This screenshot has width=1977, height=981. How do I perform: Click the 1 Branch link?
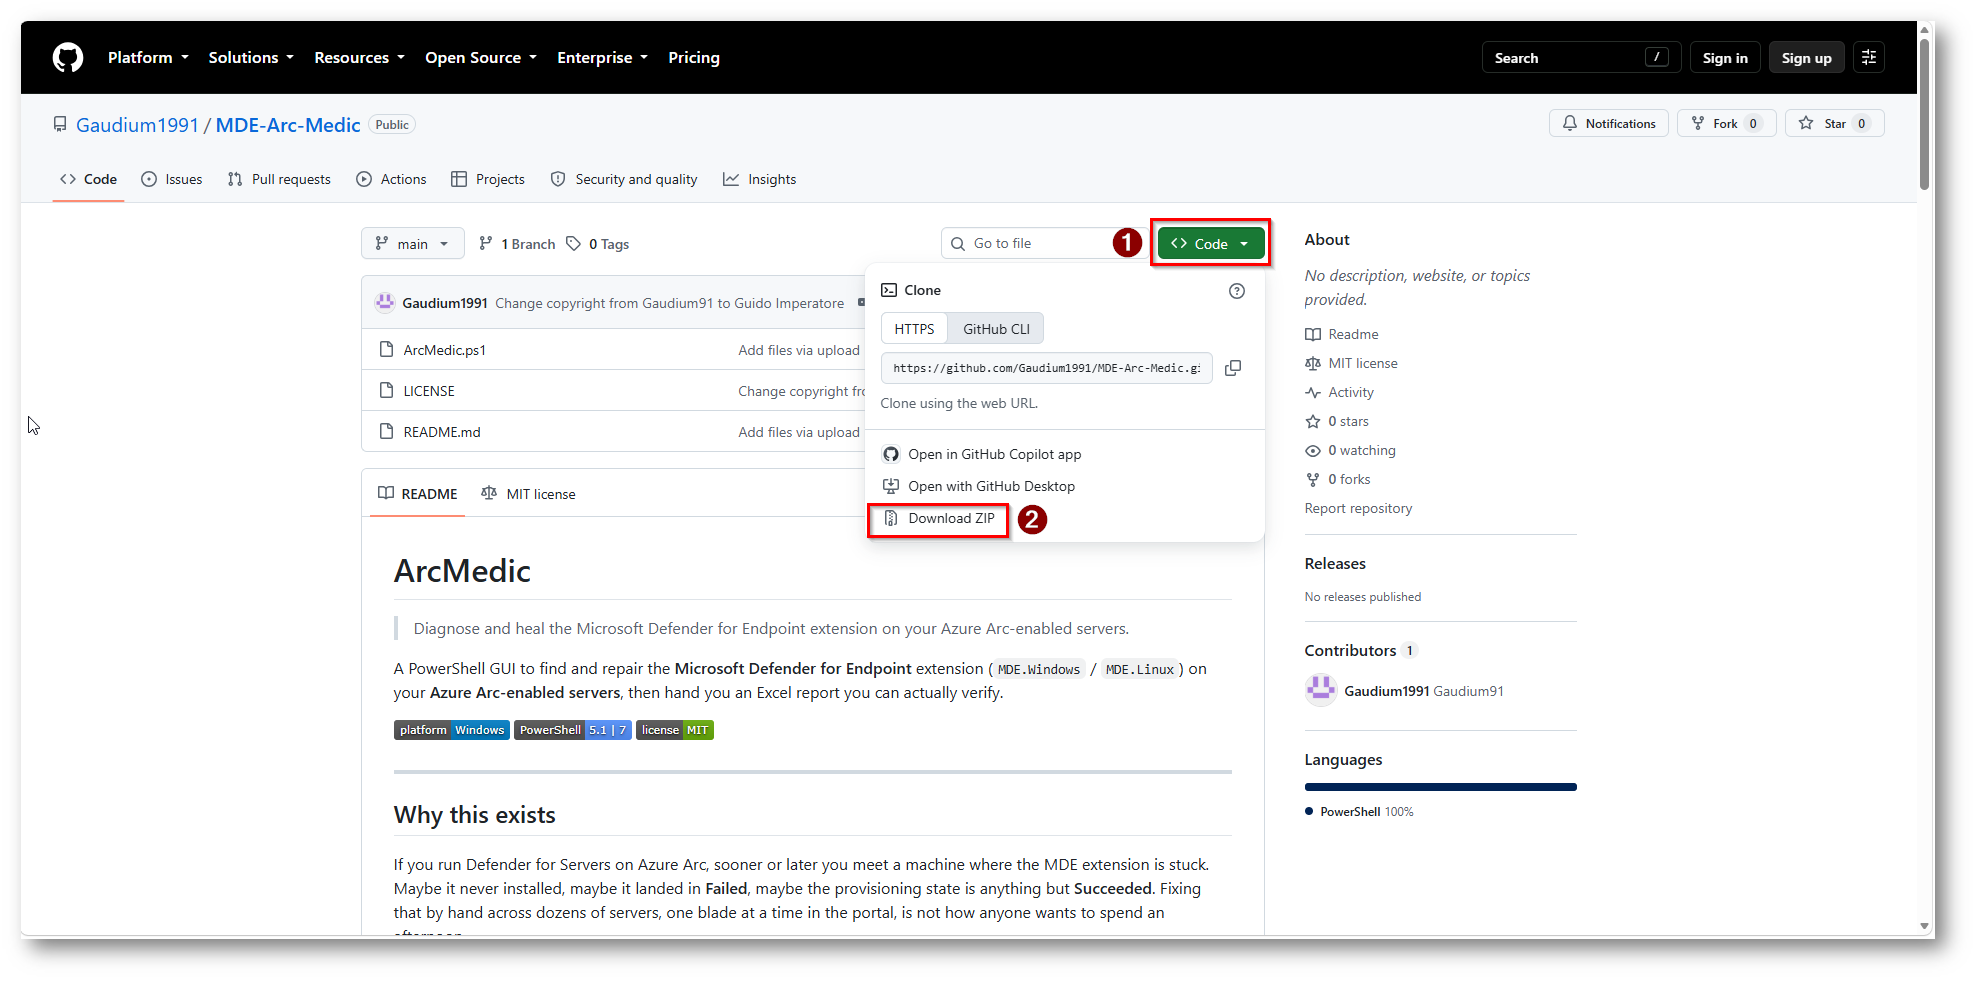[517, 243]
